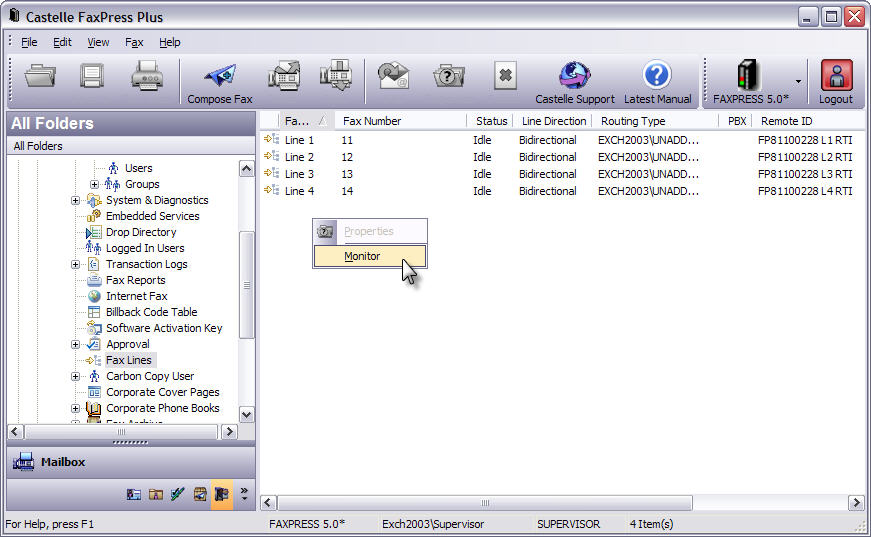Open the File menu
This screenshot has width=871, height=537.
pos(29,42)
